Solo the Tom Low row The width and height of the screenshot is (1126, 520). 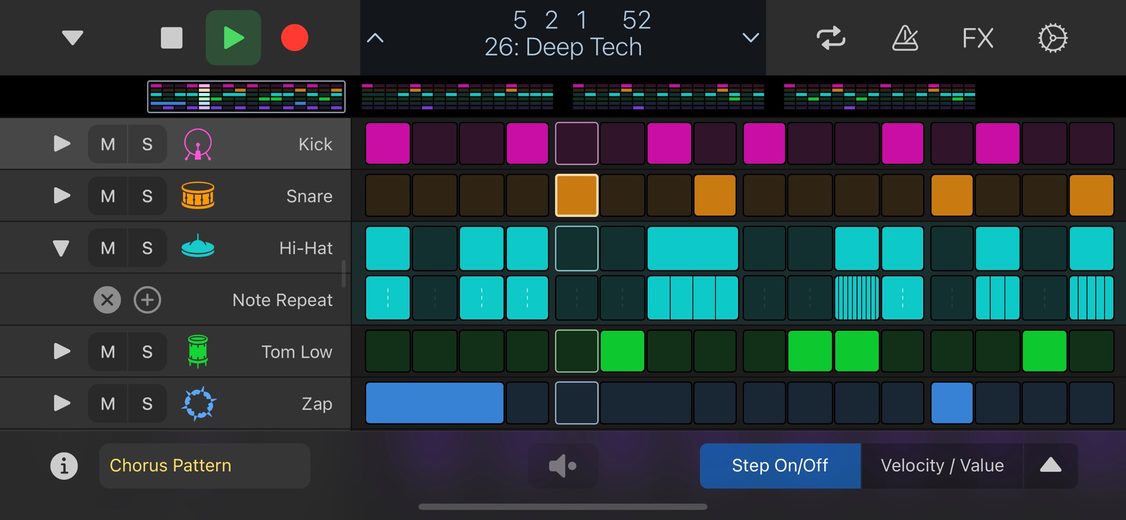[147, 352]
